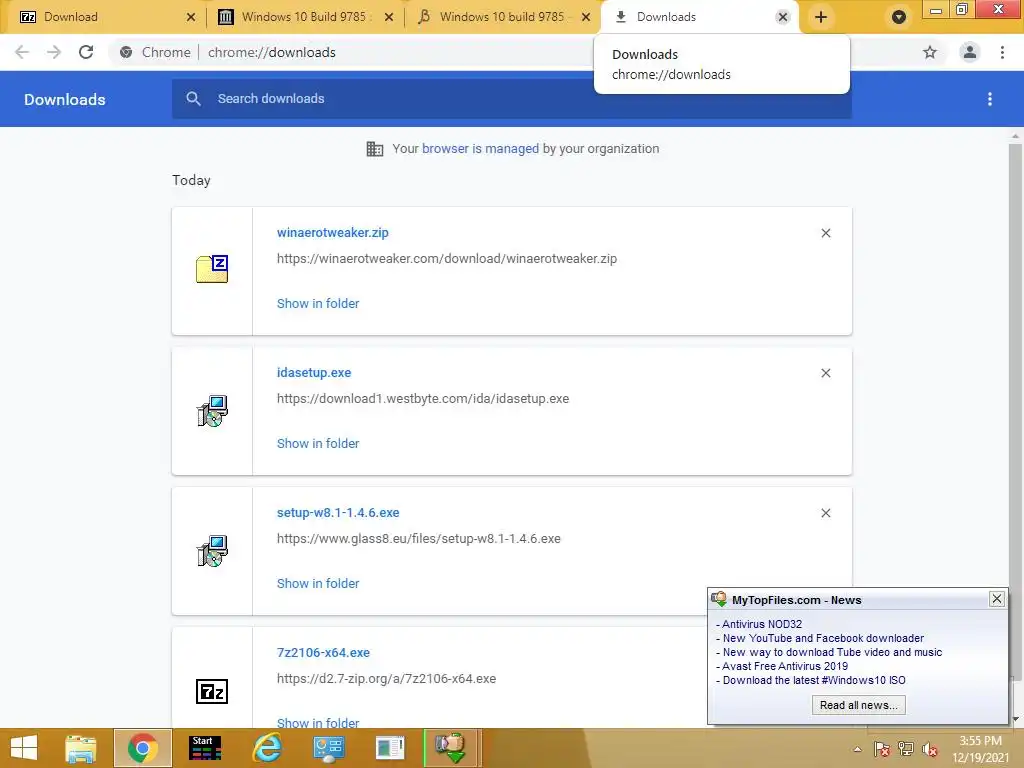Open File Explorer from the taskbar

(x=81, y=748)
